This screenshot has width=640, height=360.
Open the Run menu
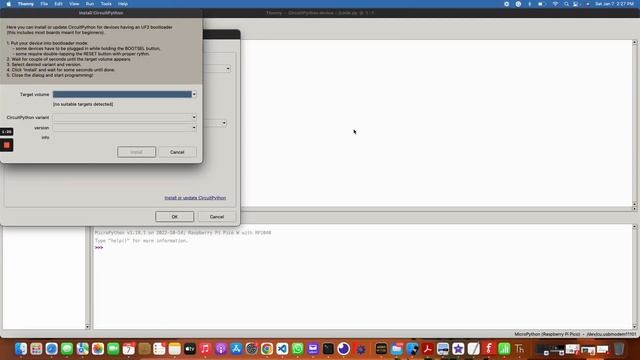point(90,4)
